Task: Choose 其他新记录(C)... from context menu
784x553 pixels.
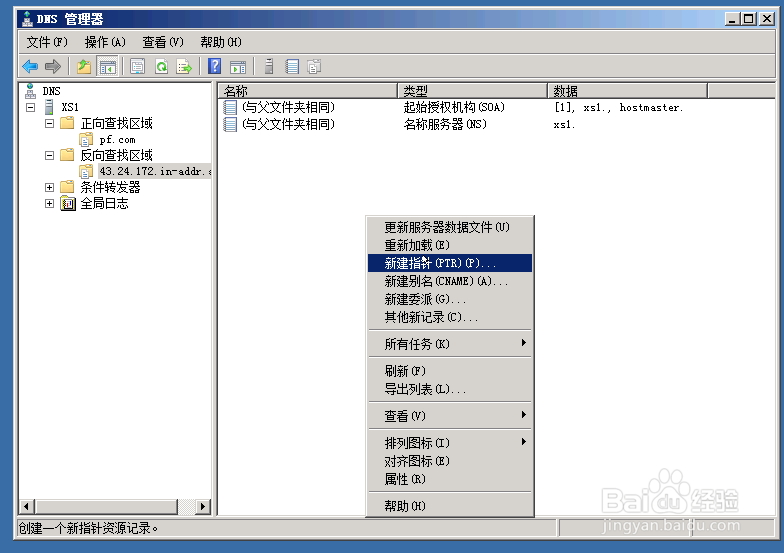Action: tap(450, 317)
